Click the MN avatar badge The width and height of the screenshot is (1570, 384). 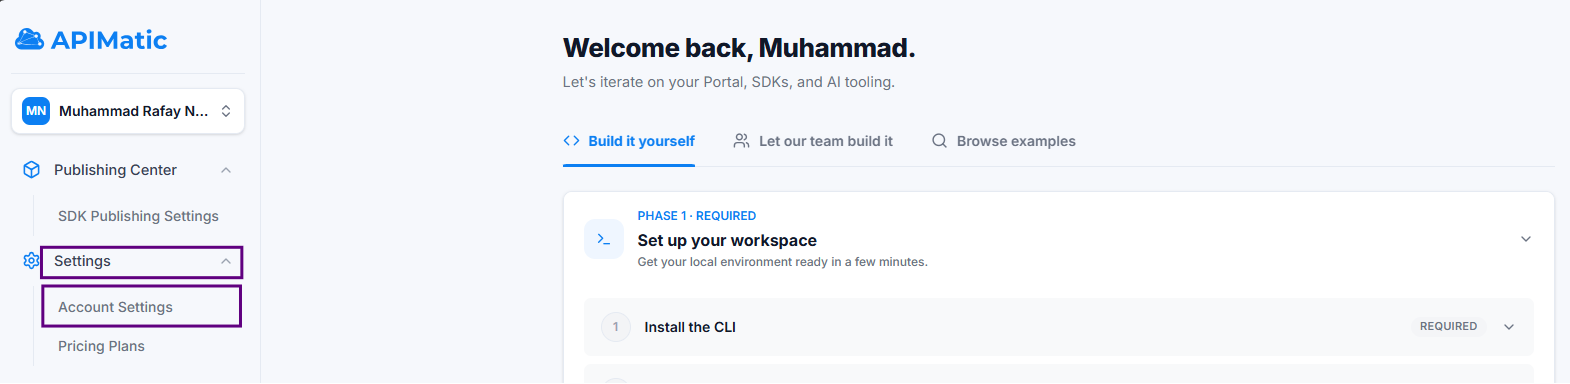coord(36,111)
